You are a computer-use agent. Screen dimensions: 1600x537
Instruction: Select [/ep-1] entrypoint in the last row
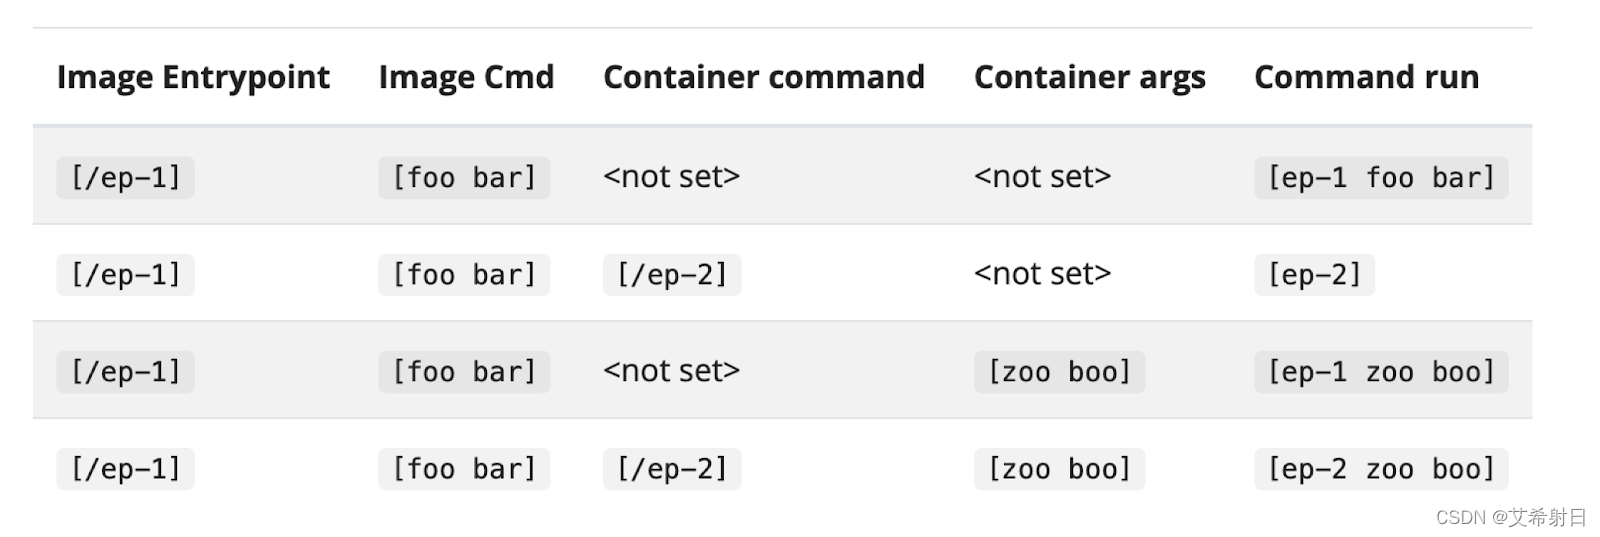(x=125, y=469)
